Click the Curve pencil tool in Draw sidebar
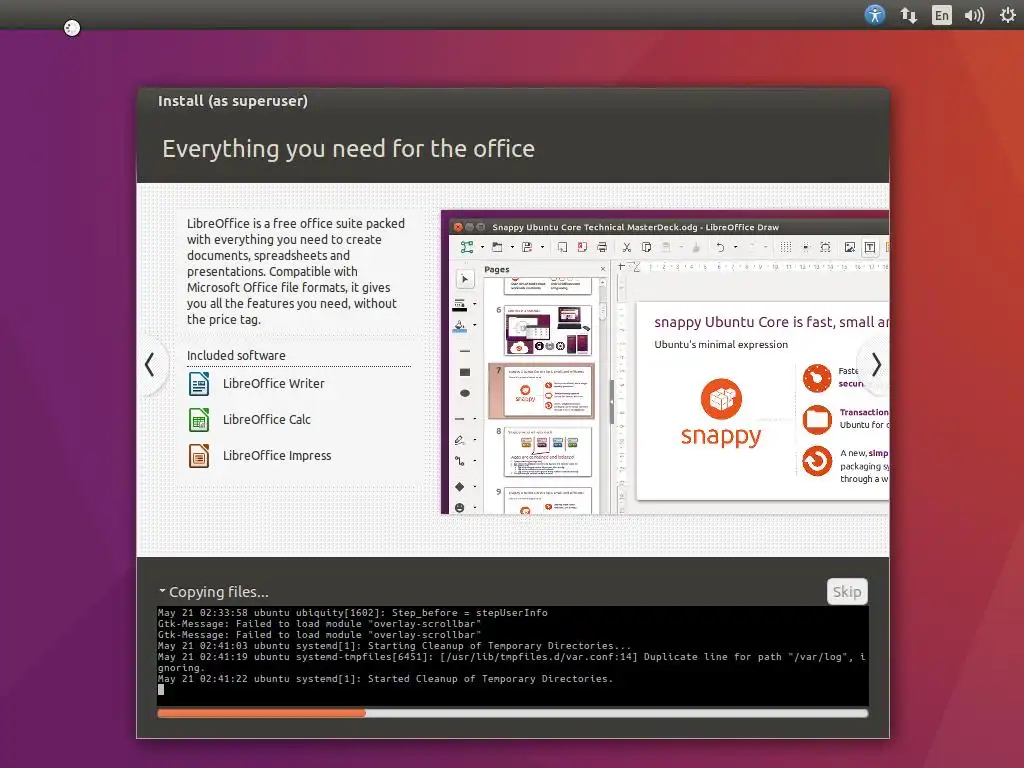1024x768 pixels. tap(460, 440)
